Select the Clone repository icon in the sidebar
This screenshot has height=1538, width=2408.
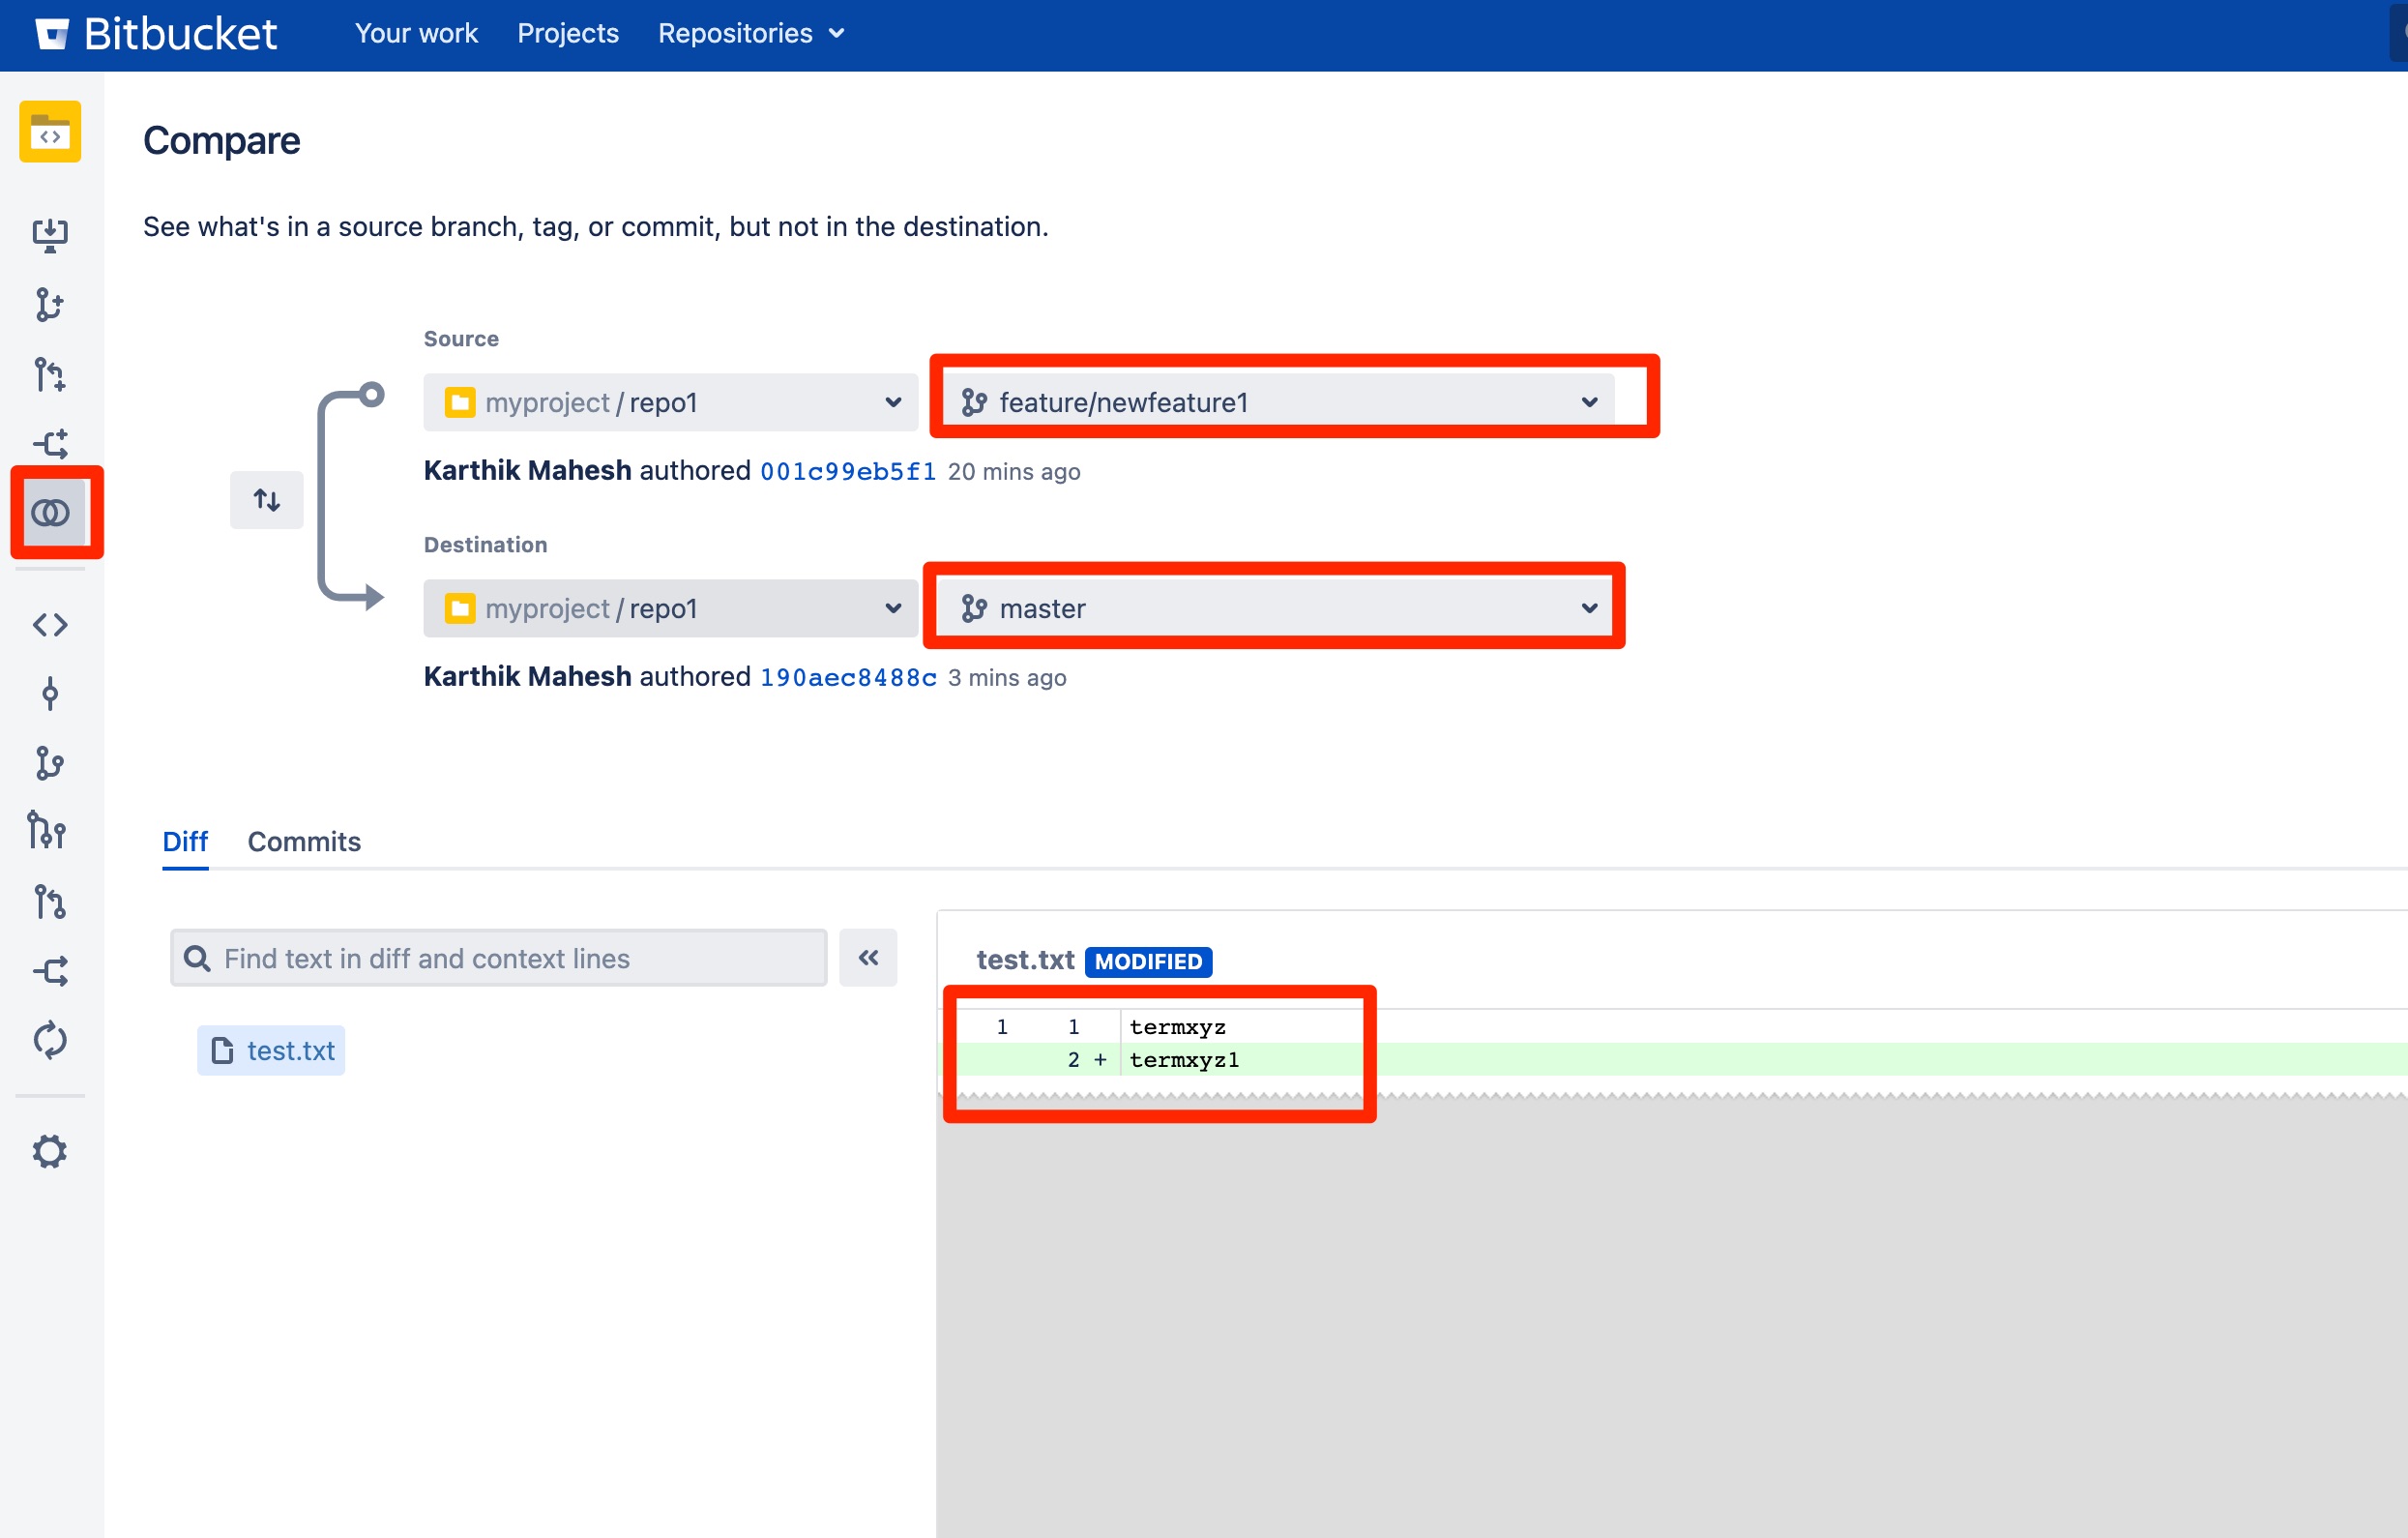pos(49,234)
